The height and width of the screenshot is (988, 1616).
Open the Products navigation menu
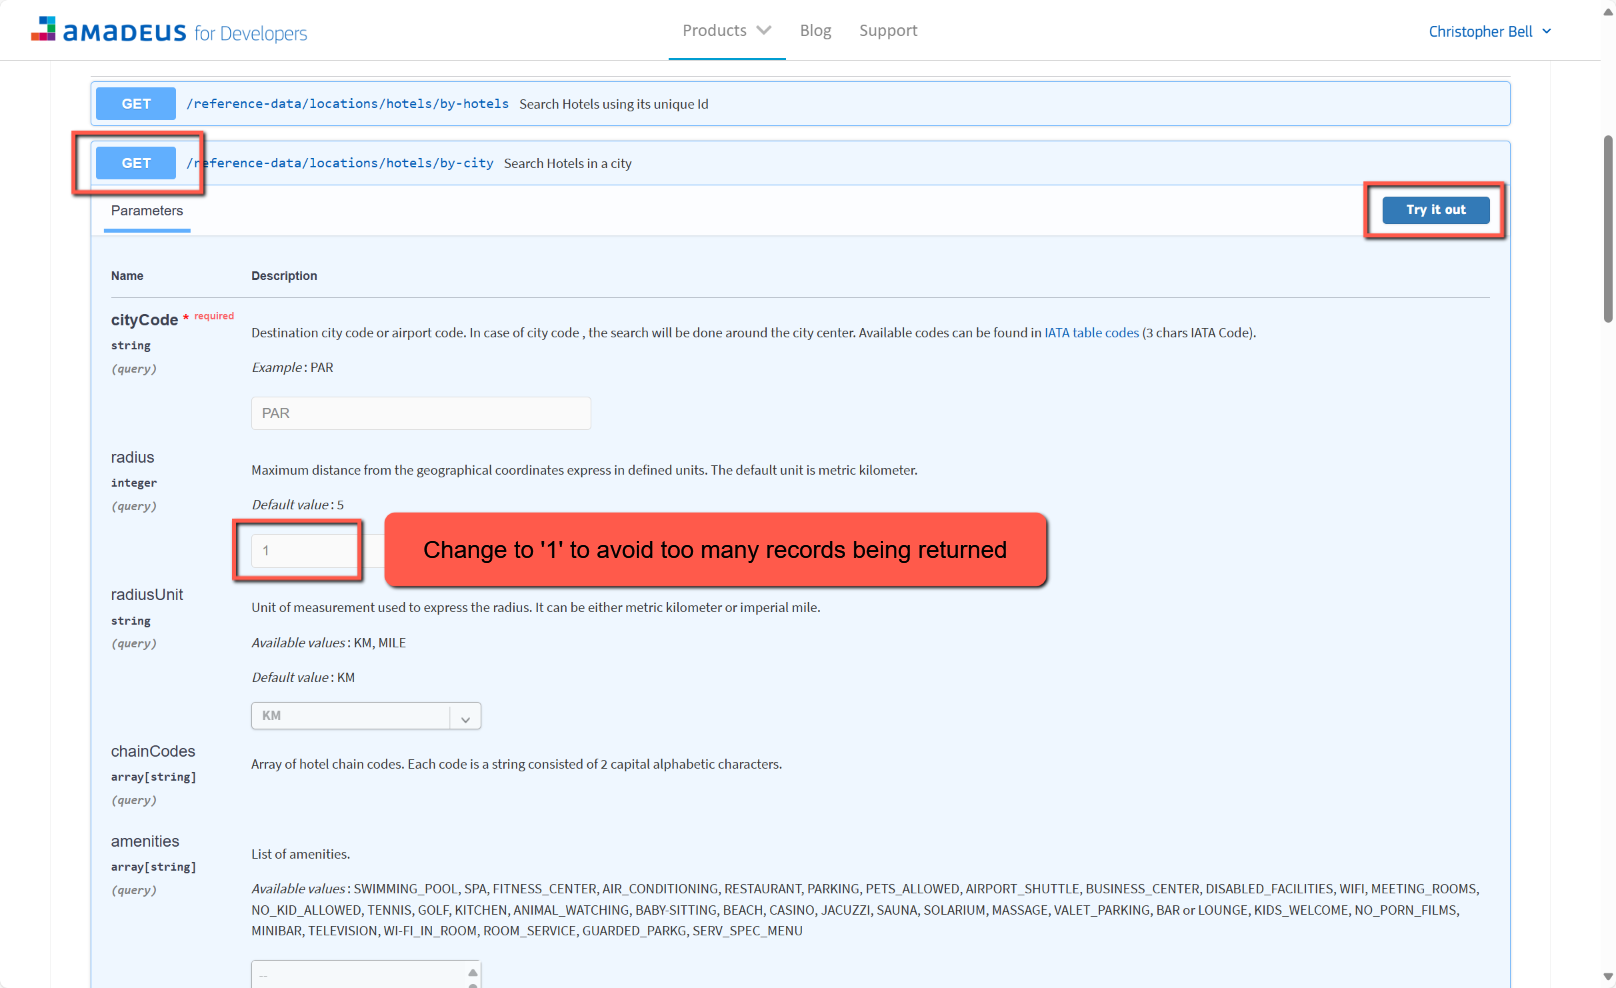(x=726, y=31)
